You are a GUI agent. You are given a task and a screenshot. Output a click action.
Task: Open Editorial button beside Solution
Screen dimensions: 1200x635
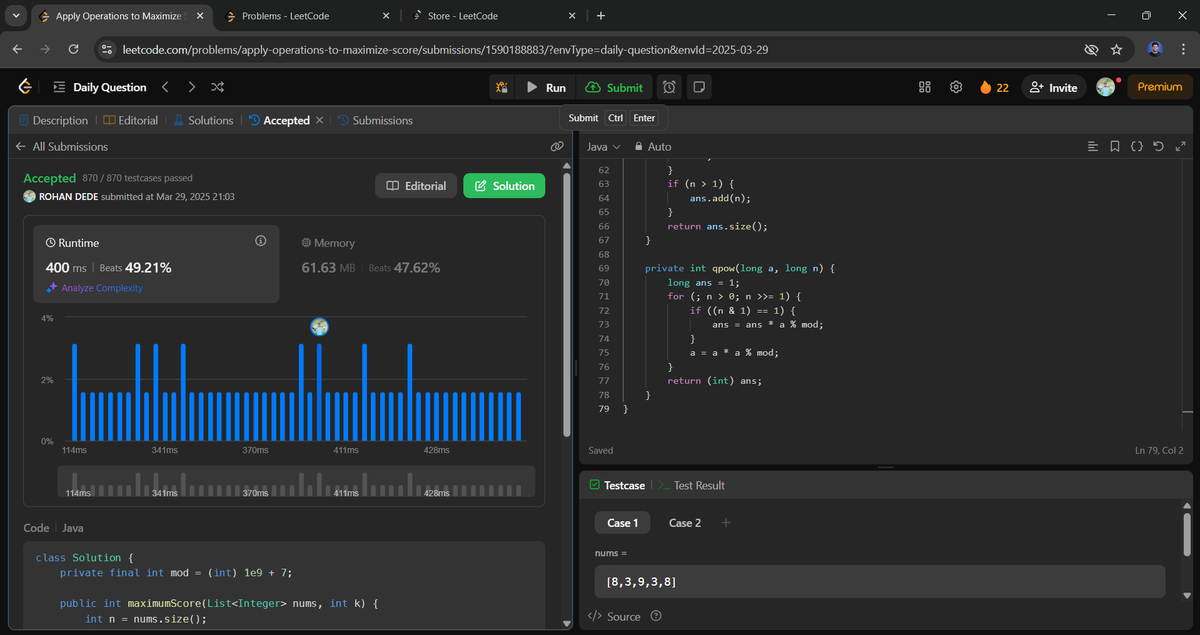tap(416, 186)
